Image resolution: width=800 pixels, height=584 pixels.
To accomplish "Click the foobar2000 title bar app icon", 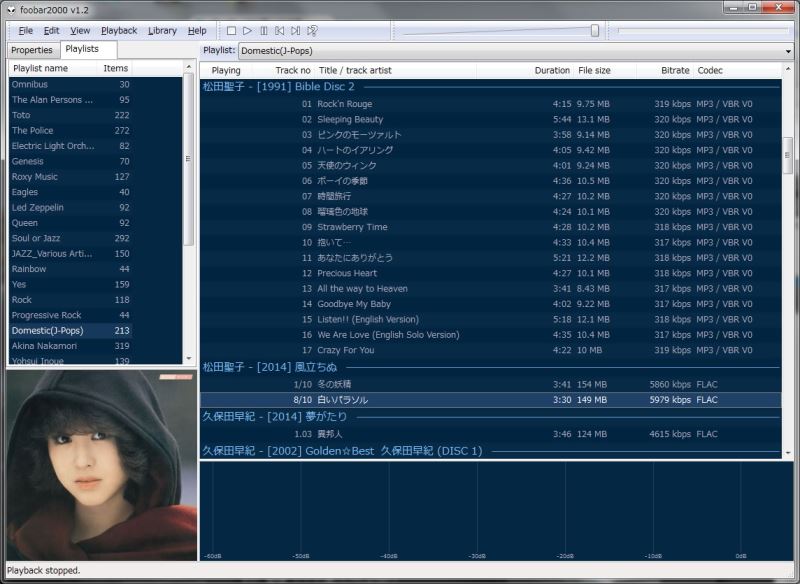I will tap(11, 10).
